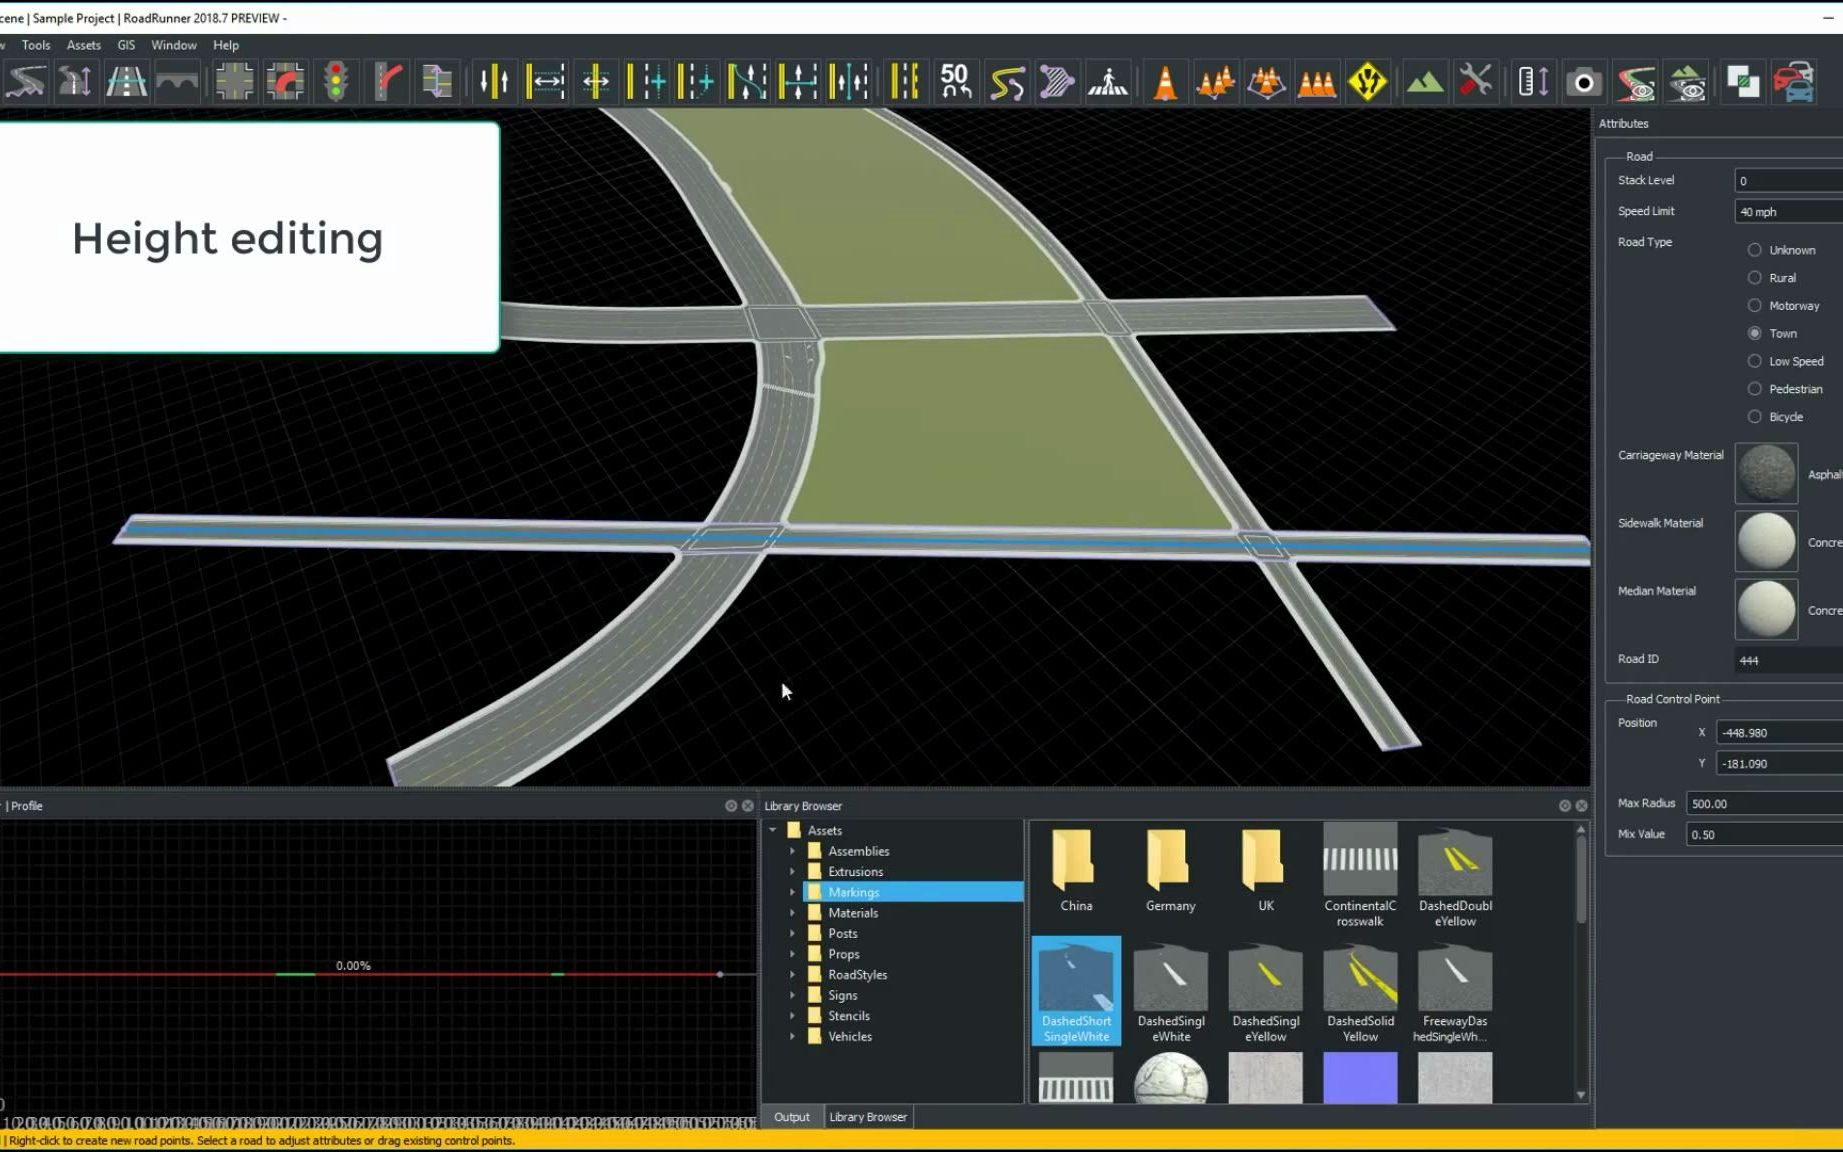
Task: Open the Road Height editing tool
Action: tap(76, 81)
